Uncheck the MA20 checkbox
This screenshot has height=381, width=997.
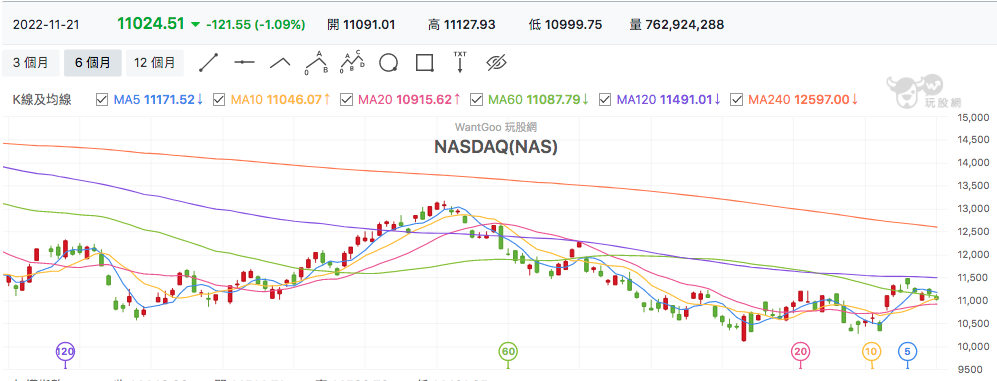(347, 99)
